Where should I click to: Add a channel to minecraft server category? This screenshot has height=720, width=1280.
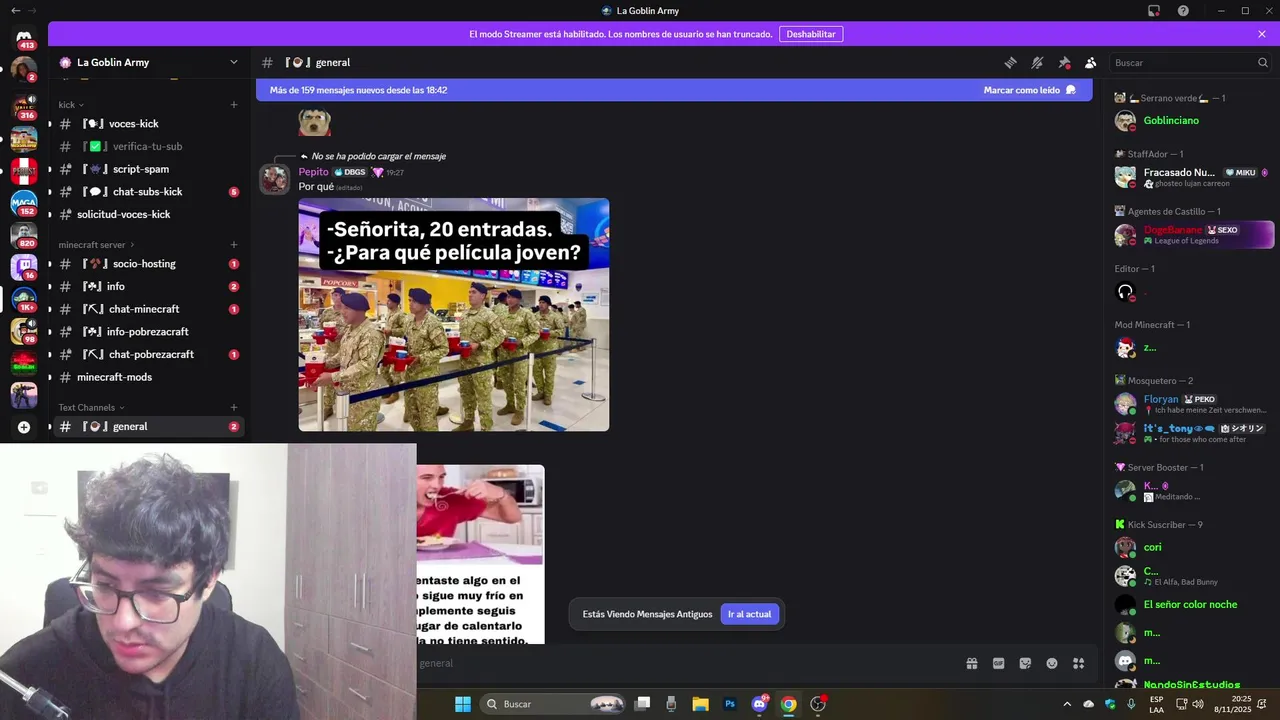point(234,244)
